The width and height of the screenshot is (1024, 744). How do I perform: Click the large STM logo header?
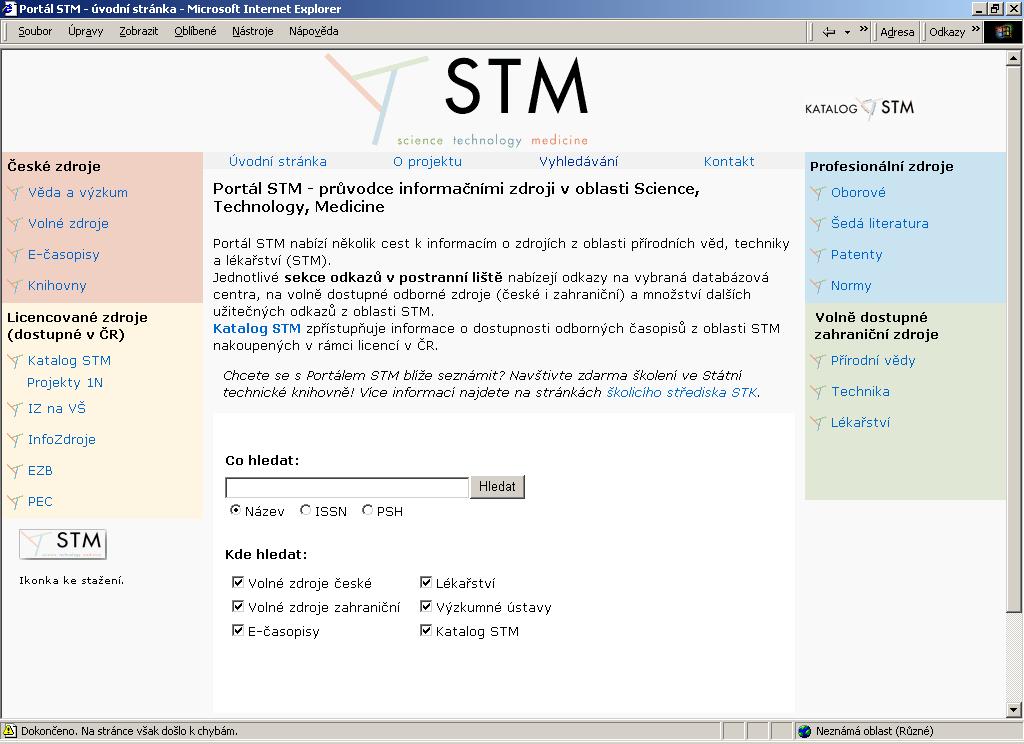coord(457,99)
